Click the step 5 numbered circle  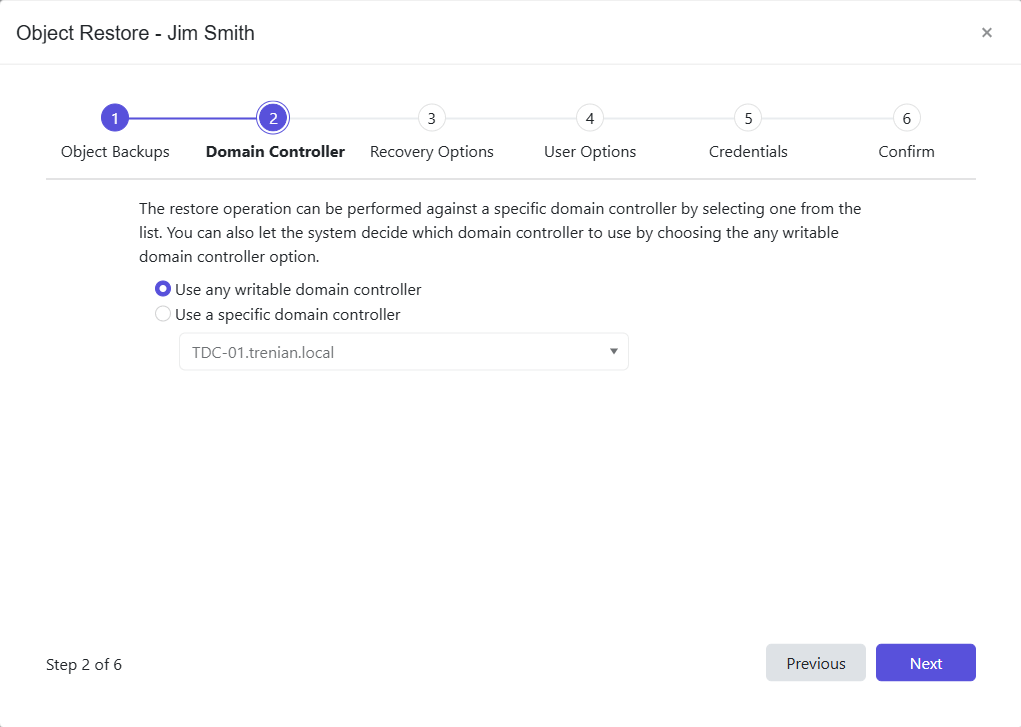click(748, 117)
